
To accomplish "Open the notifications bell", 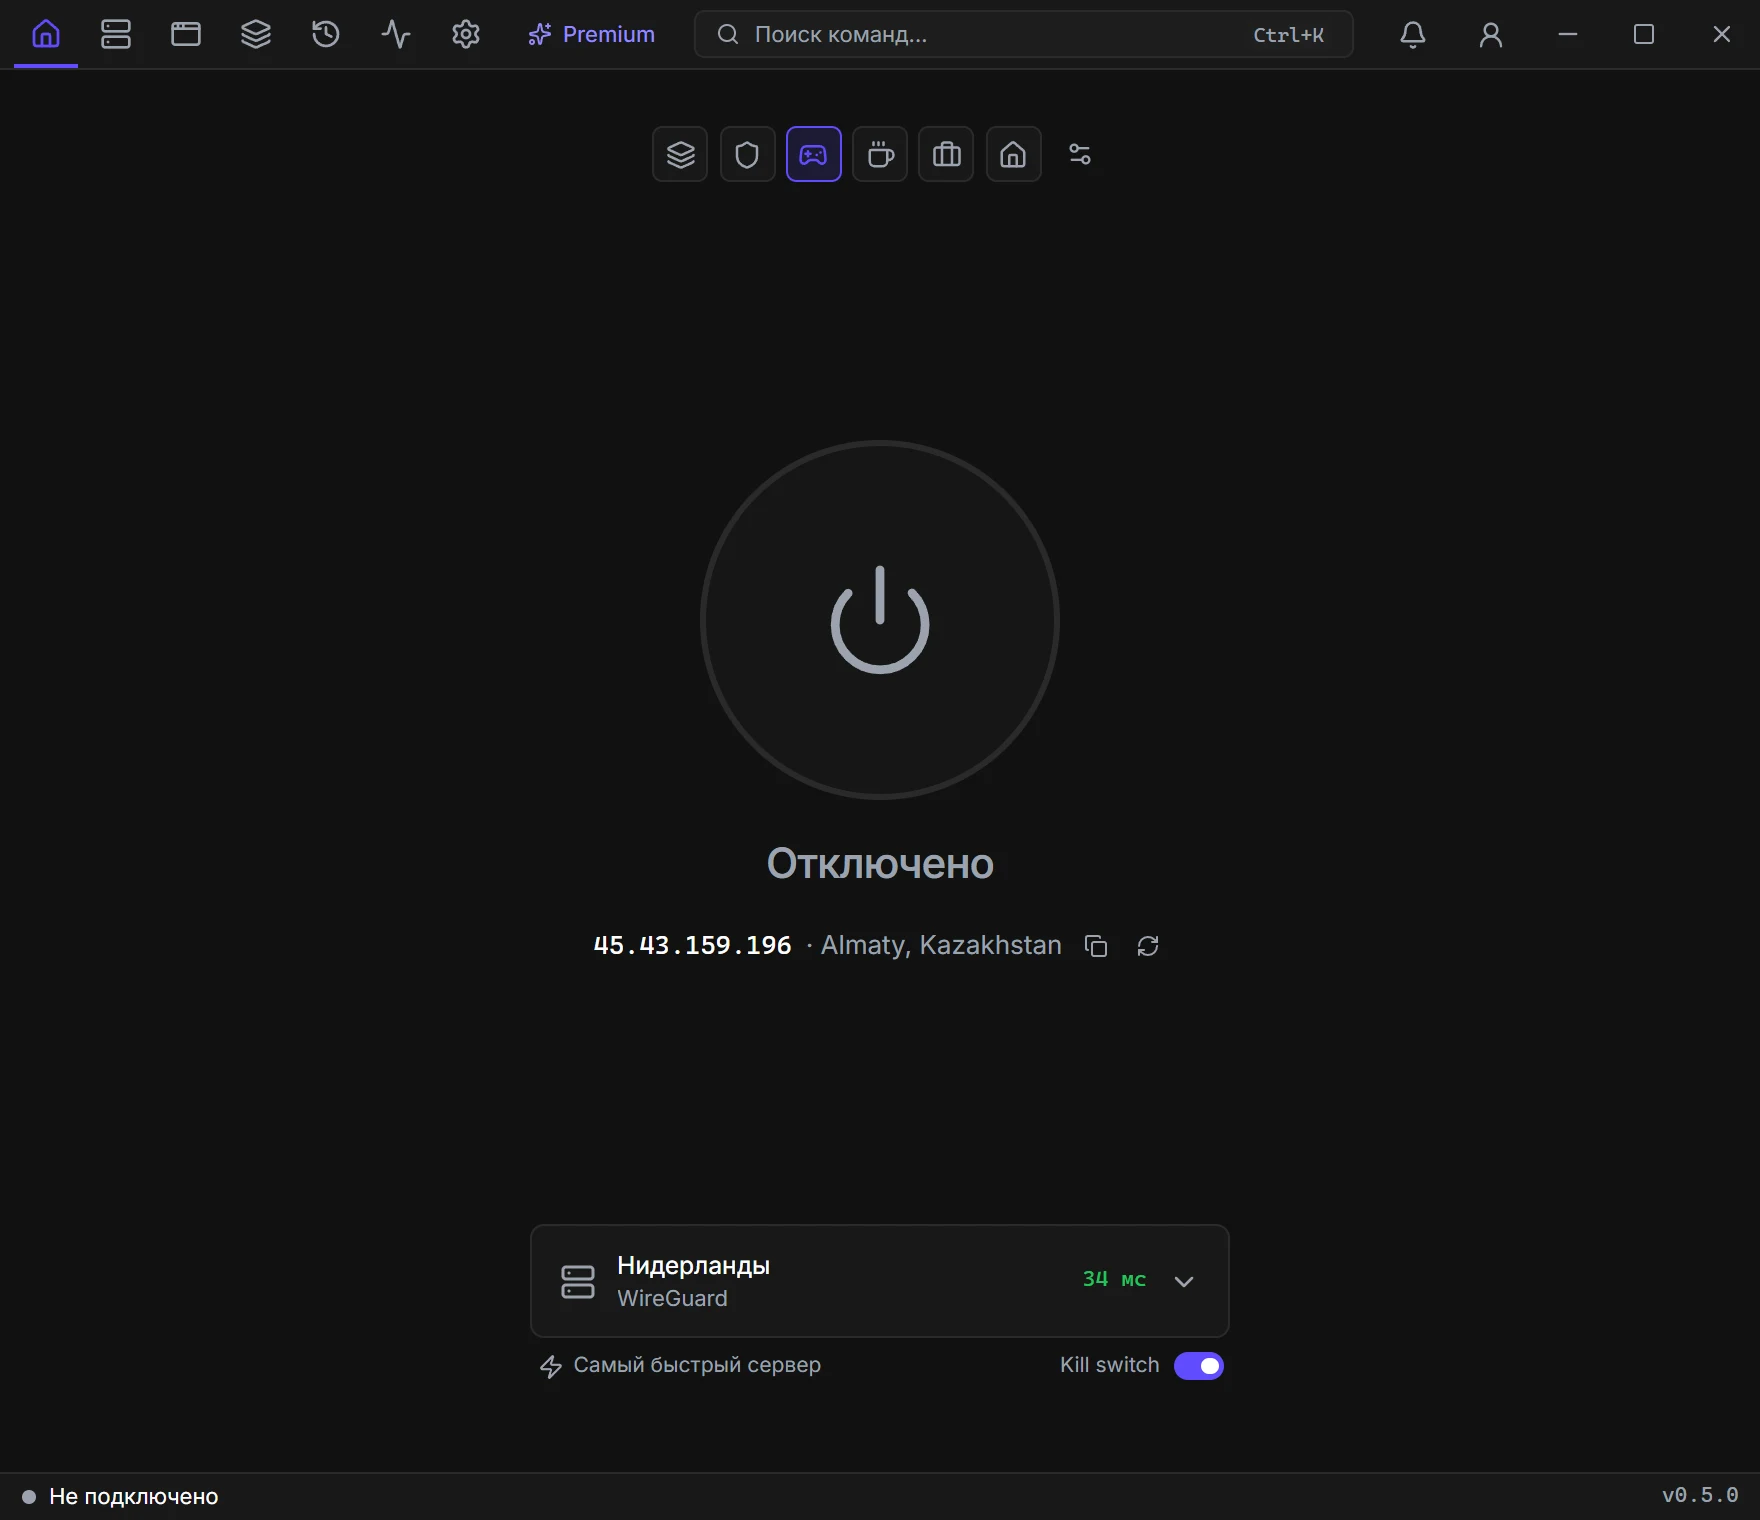I will [1413, 34].
